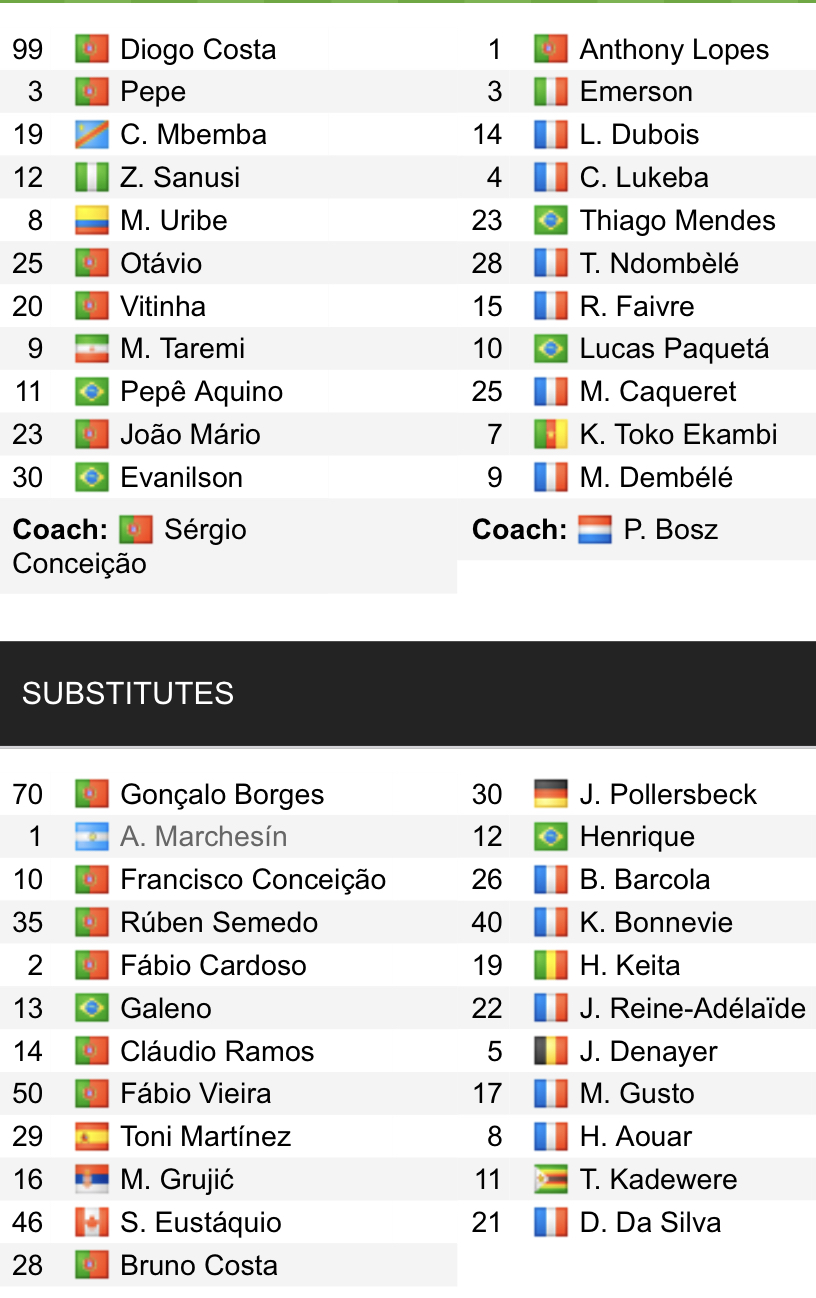
Task: Click the Colombia flag beside M. Uribe
Action: (x=91, y=221)
